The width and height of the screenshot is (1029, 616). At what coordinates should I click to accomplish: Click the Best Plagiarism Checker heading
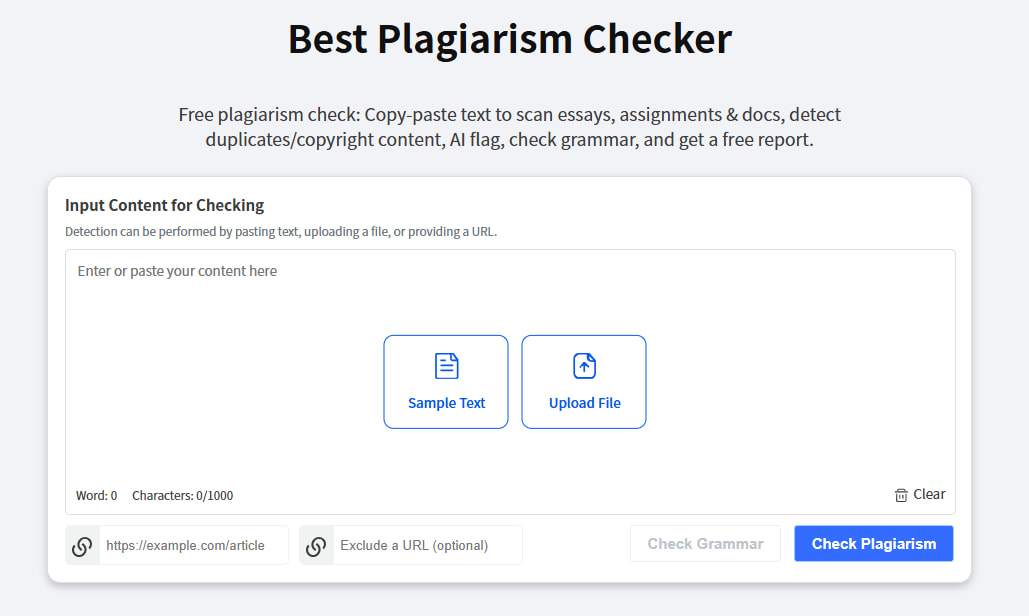[x=509, y=39]
